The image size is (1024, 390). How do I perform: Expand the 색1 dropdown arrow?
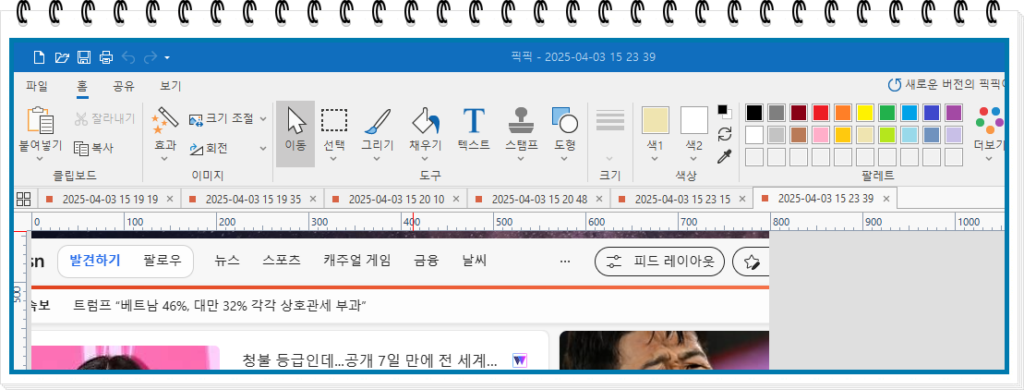(x=655, y=159)
